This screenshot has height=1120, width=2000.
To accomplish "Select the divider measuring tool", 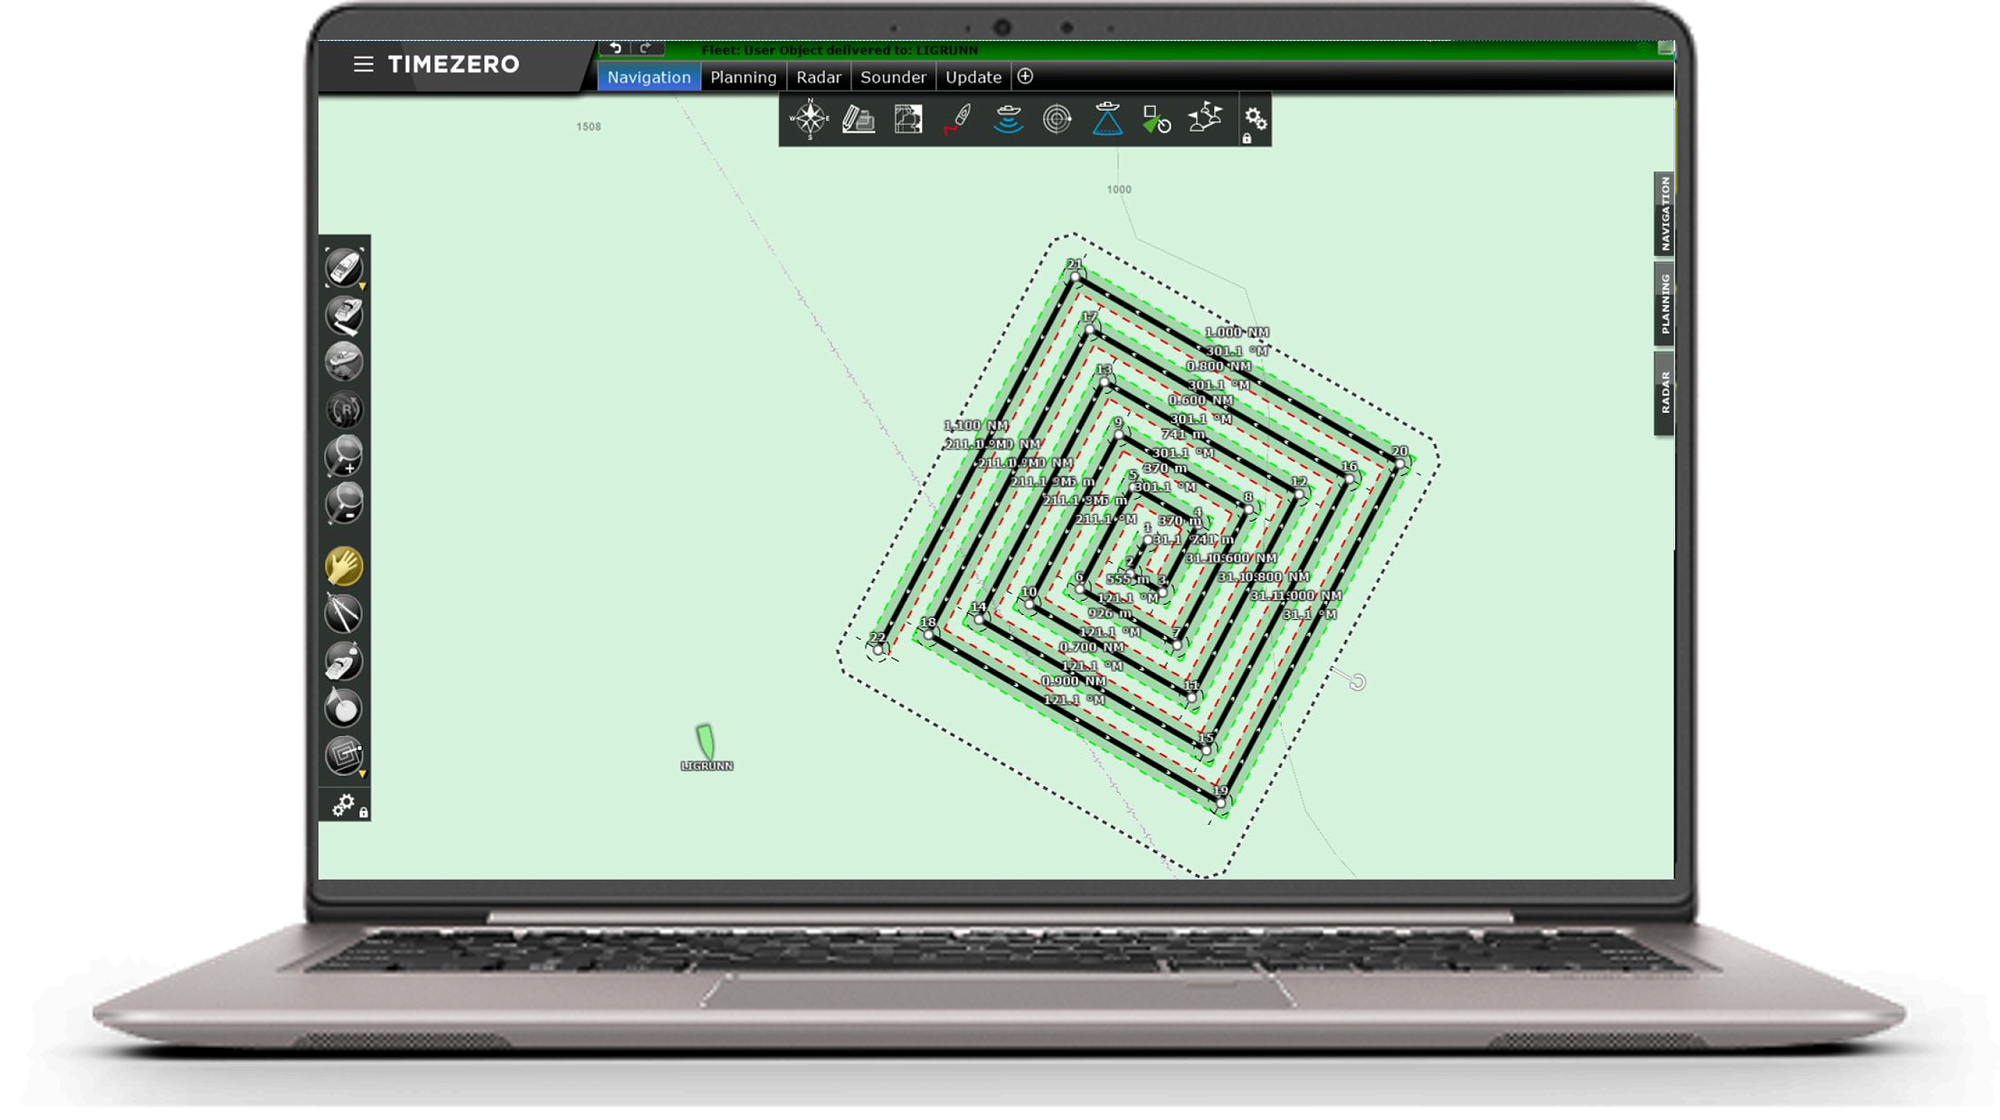I will point(344,613).
